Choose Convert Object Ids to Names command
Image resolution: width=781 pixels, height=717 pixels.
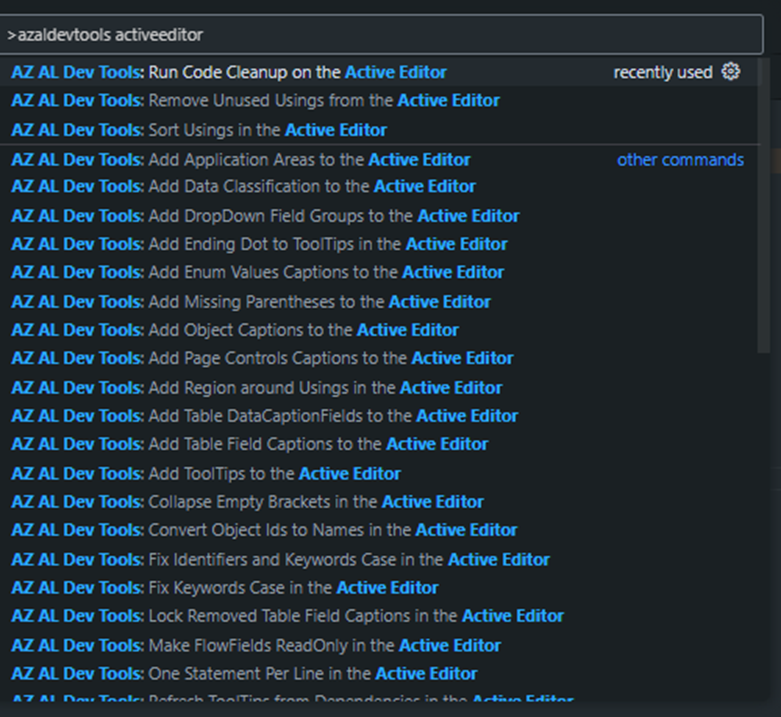380,530
